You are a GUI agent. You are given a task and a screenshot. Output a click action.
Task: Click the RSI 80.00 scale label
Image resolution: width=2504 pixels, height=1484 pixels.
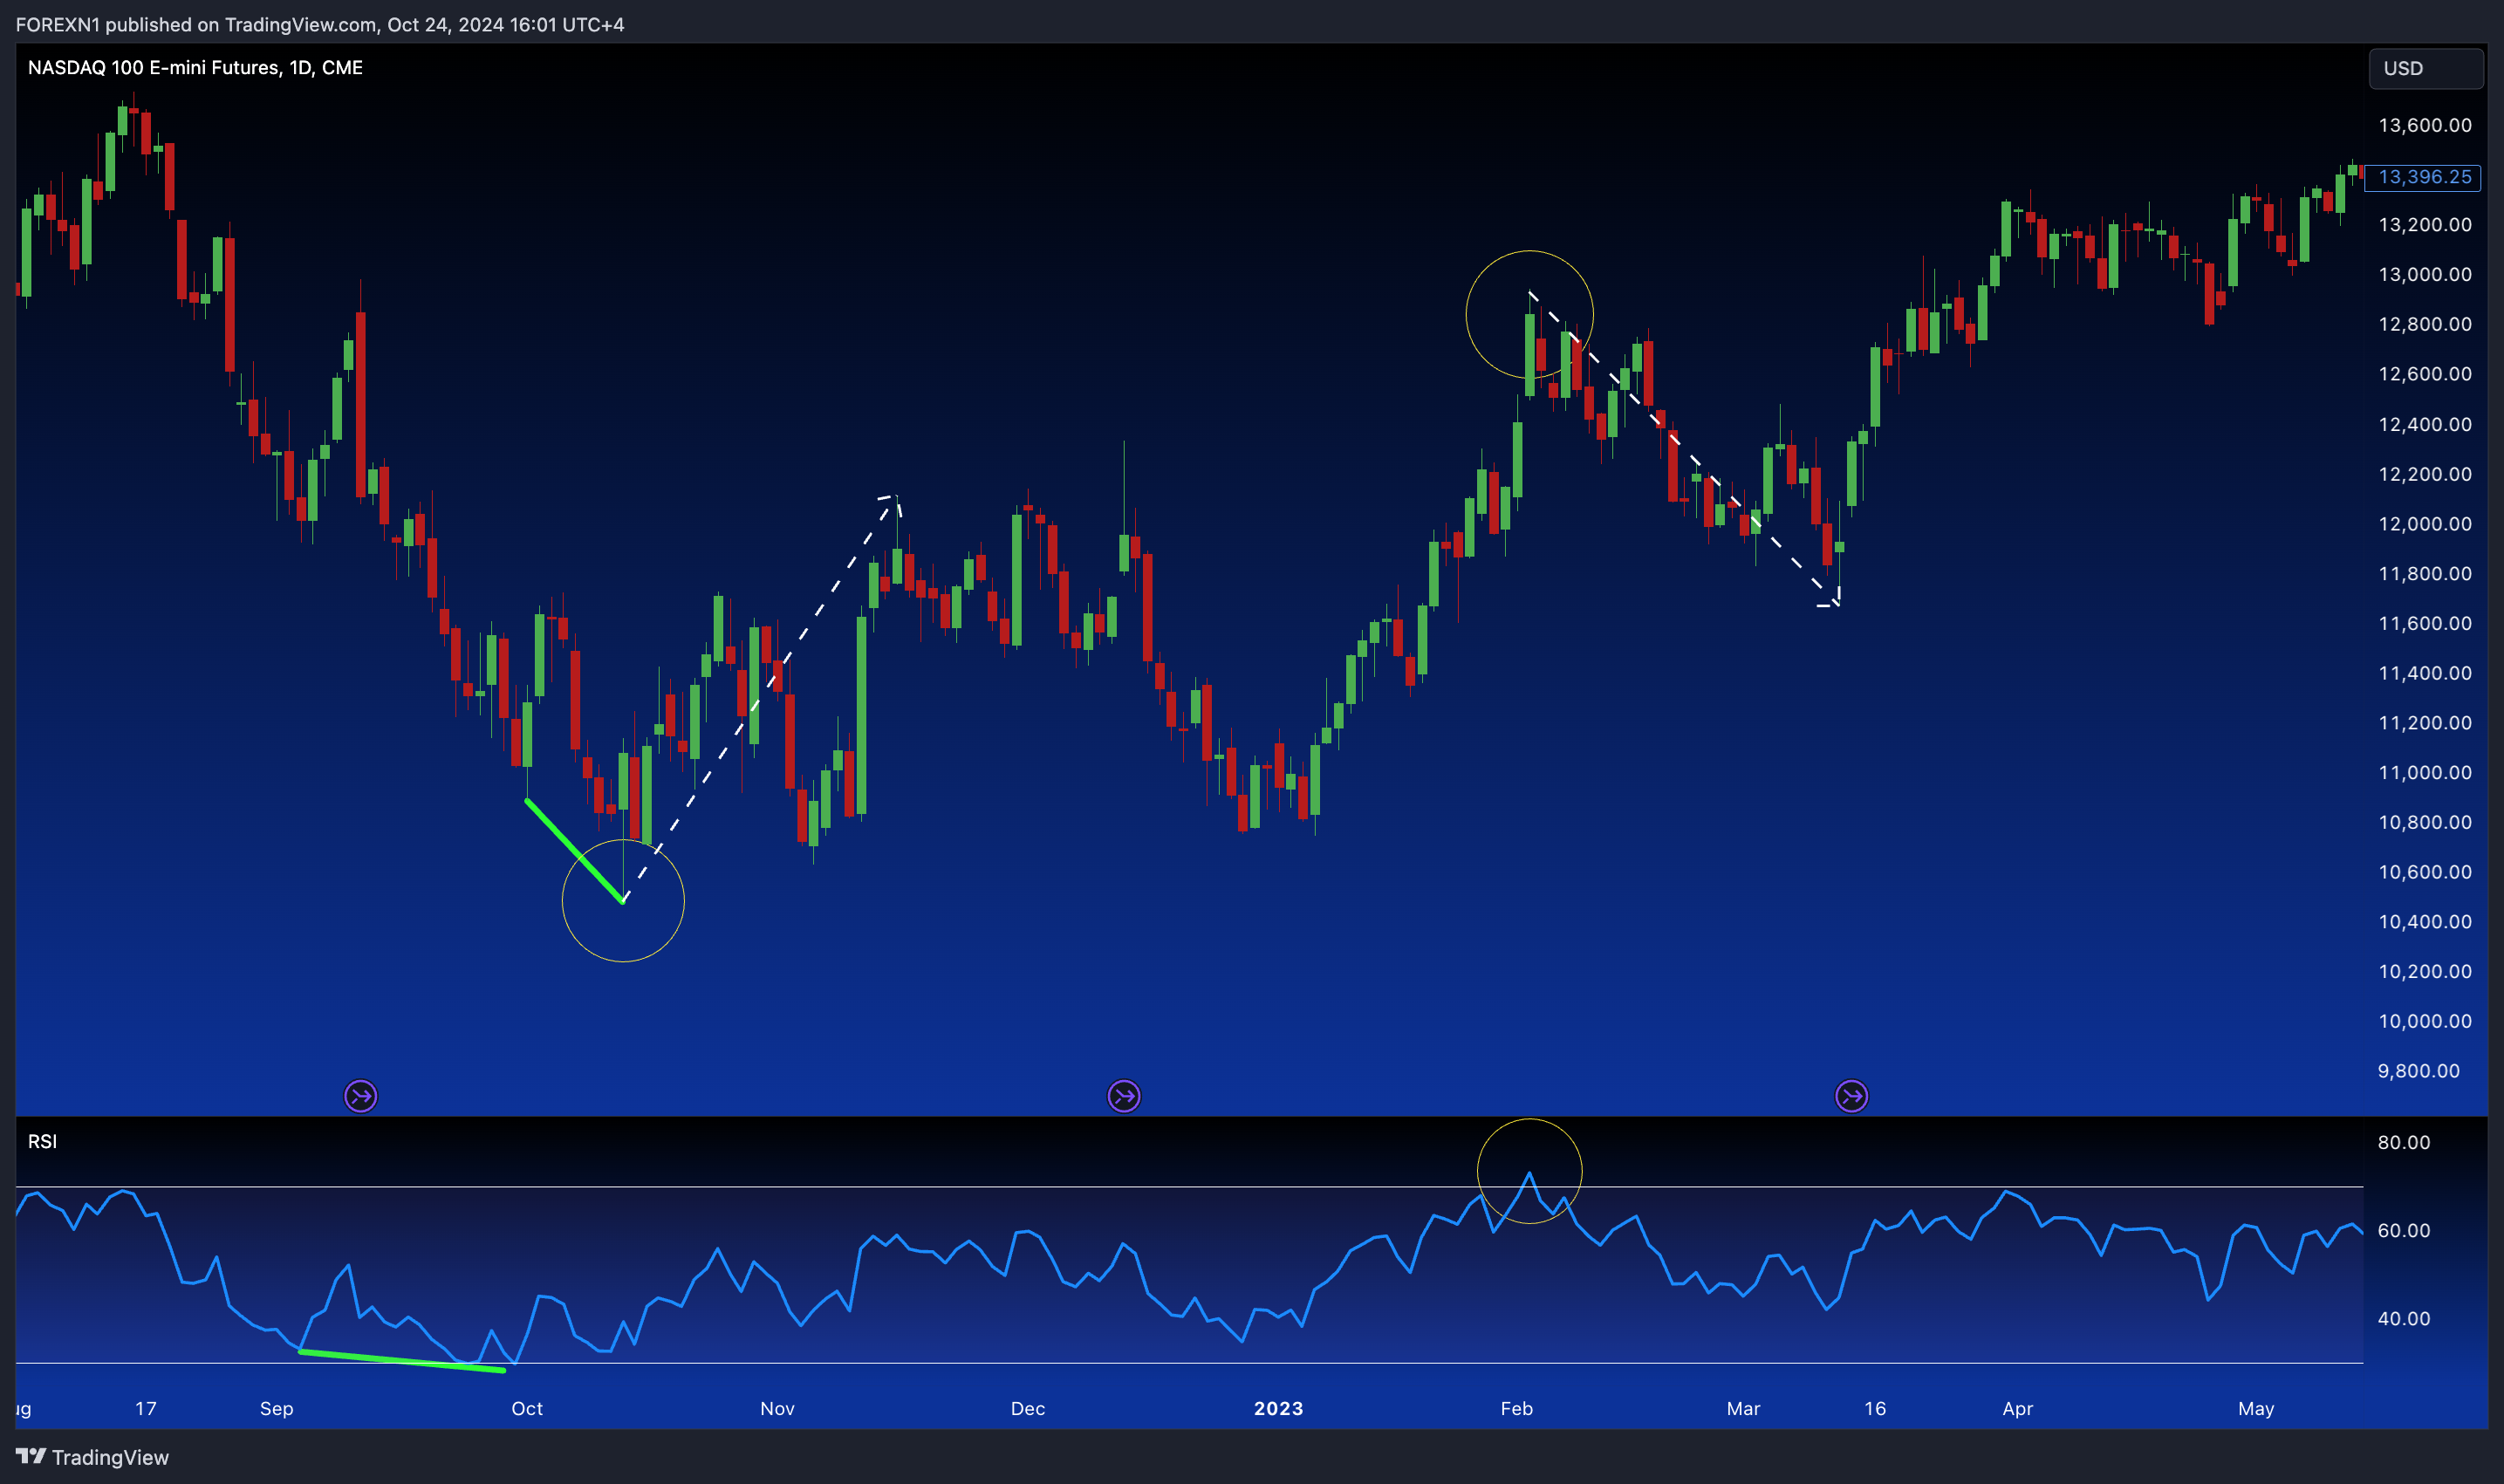[2404, 1142]
